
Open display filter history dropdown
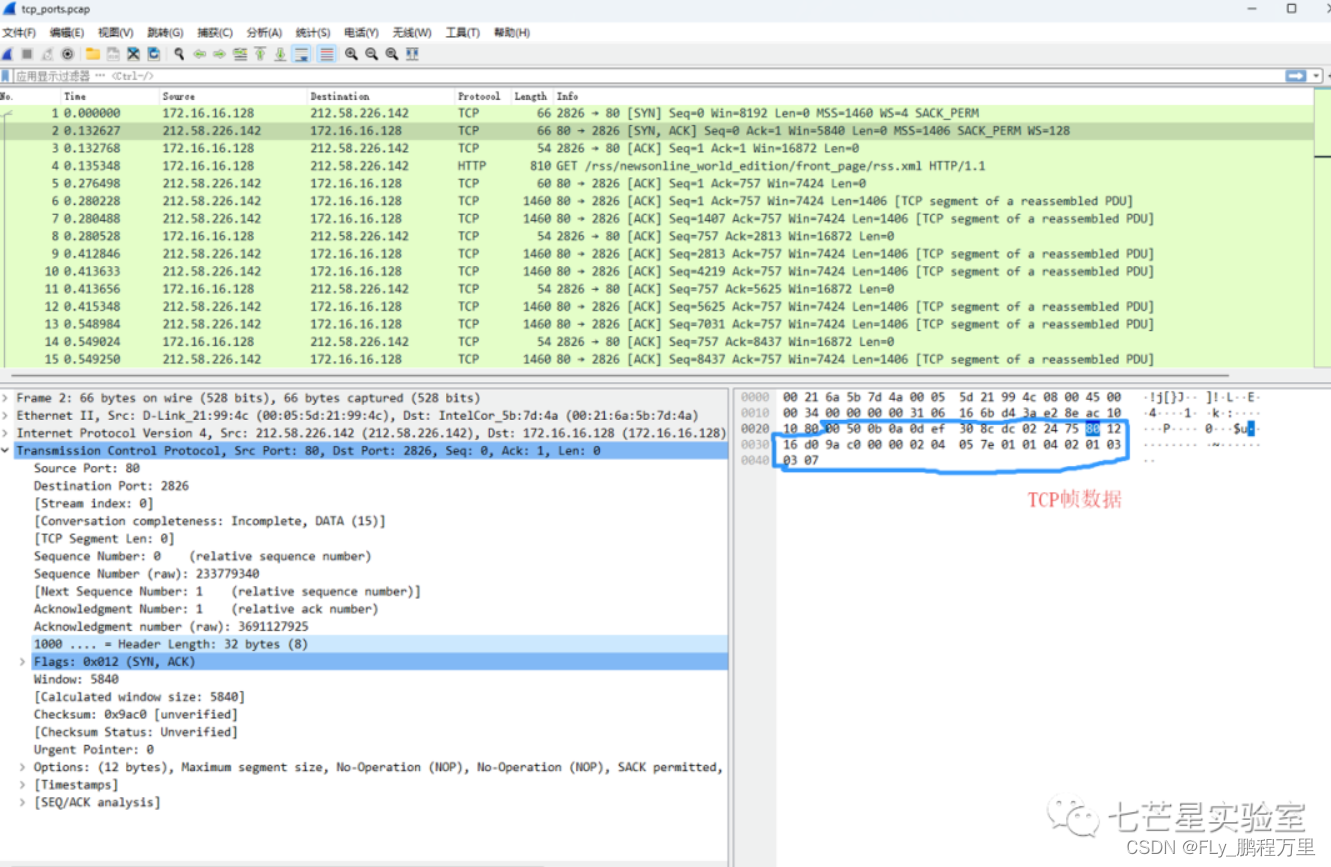pos(1316,76)
